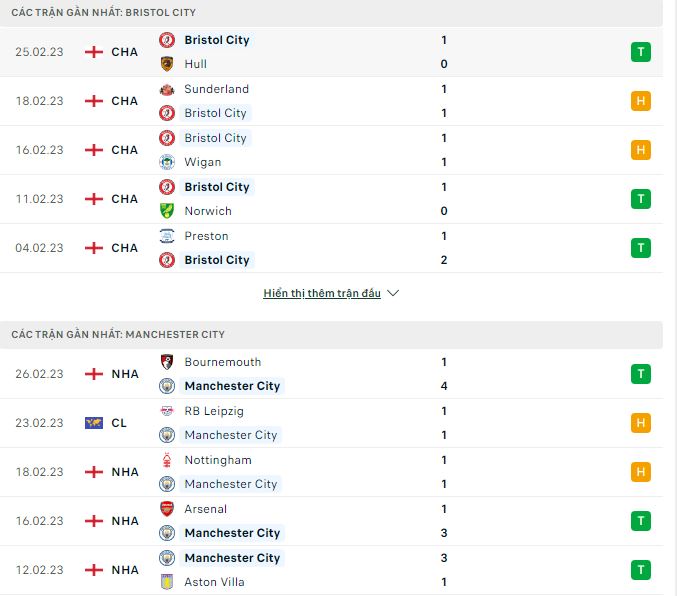This screenshot has height=596, width=677.
Task: Click the Norwich canary crest icon
Action: pyautogui.click(x=167, y=211)
